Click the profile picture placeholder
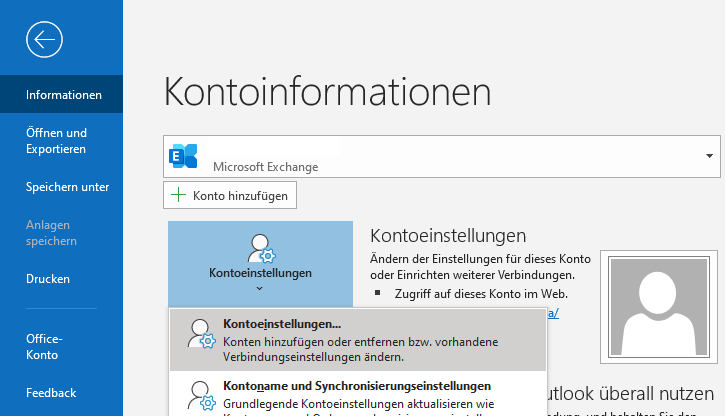The height and width of the screenshot is (416, 725). pos(659,307)
